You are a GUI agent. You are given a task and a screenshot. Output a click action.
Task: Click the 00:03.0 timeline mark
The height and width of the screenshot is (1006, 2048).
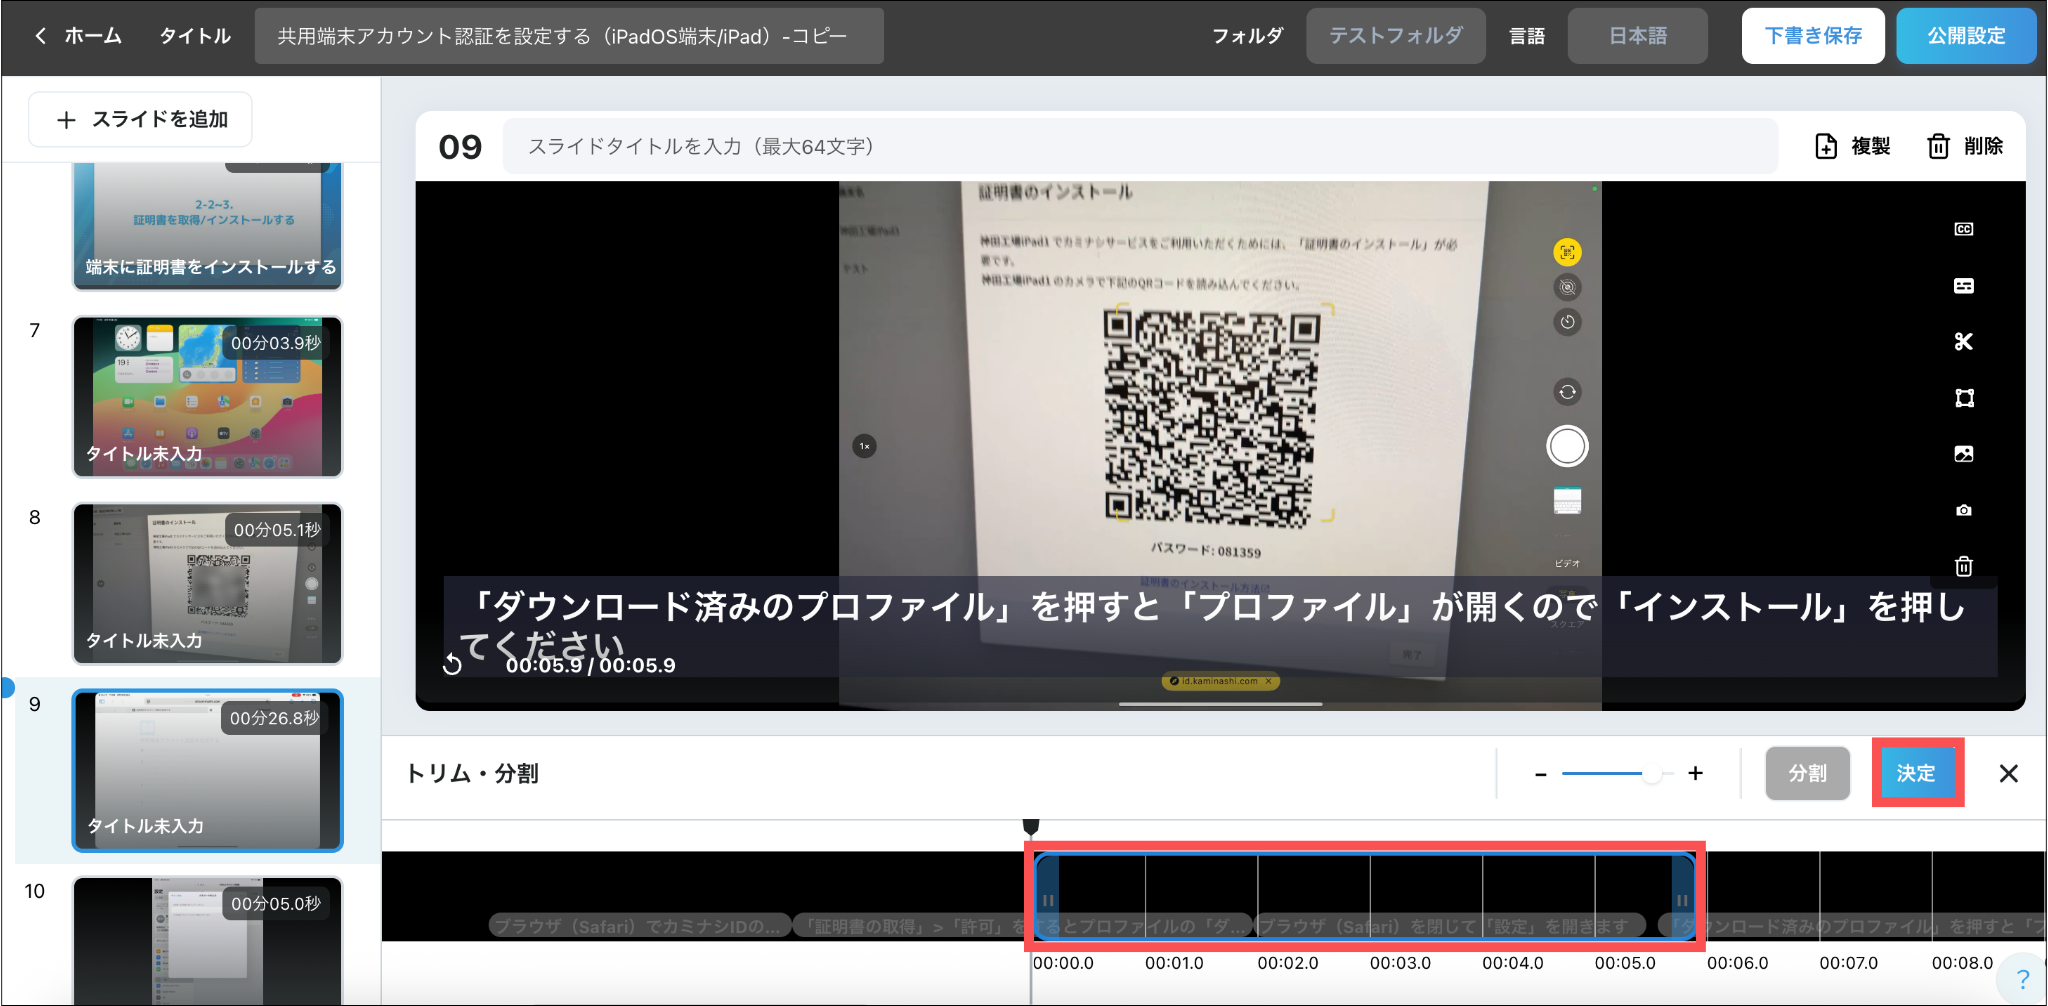pyautogui.click(x=1400, y=963)
